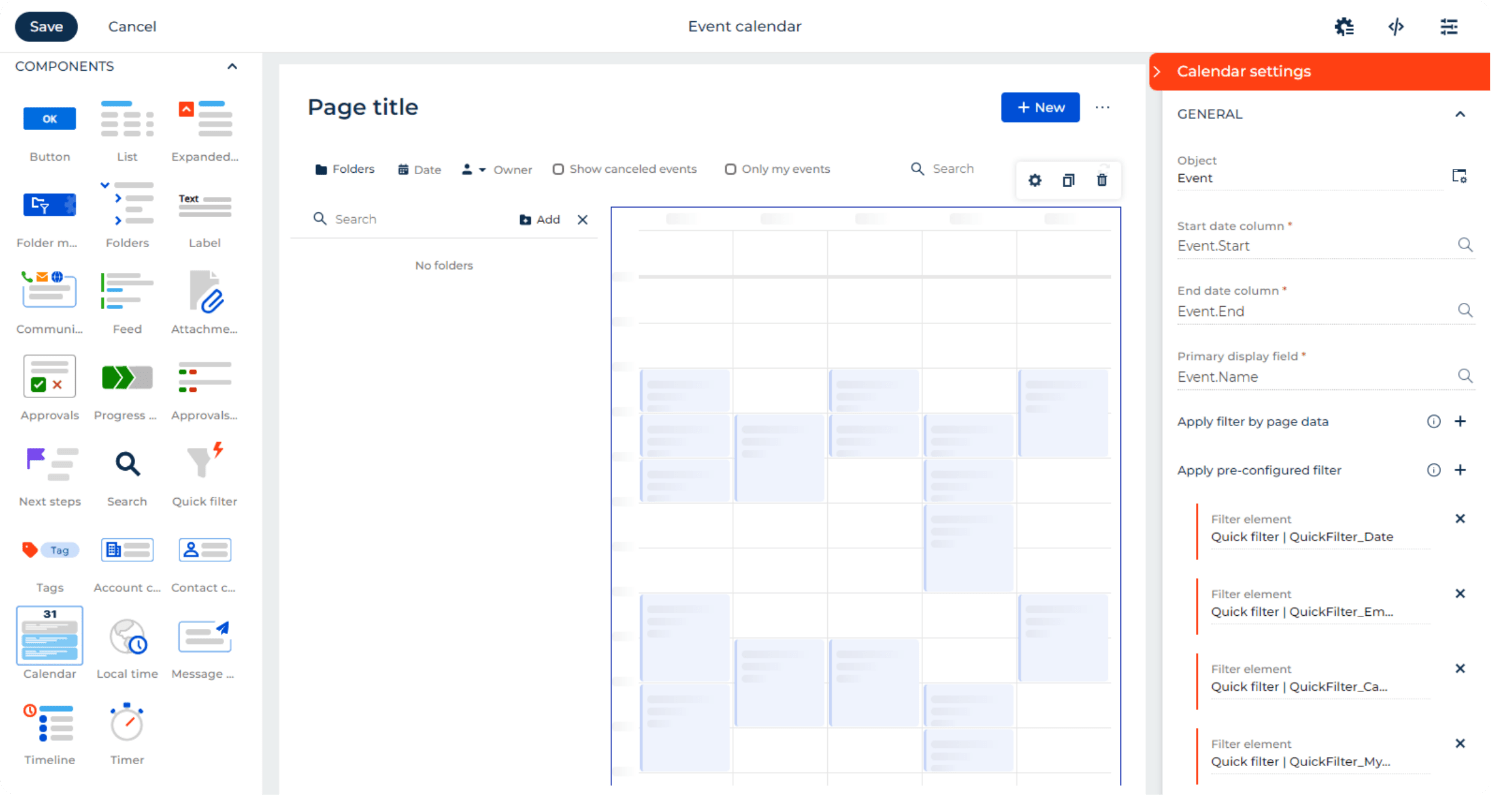This screenshot has height=795, width=1491.
Task: Open the Date quick filter
Action: 419,170
